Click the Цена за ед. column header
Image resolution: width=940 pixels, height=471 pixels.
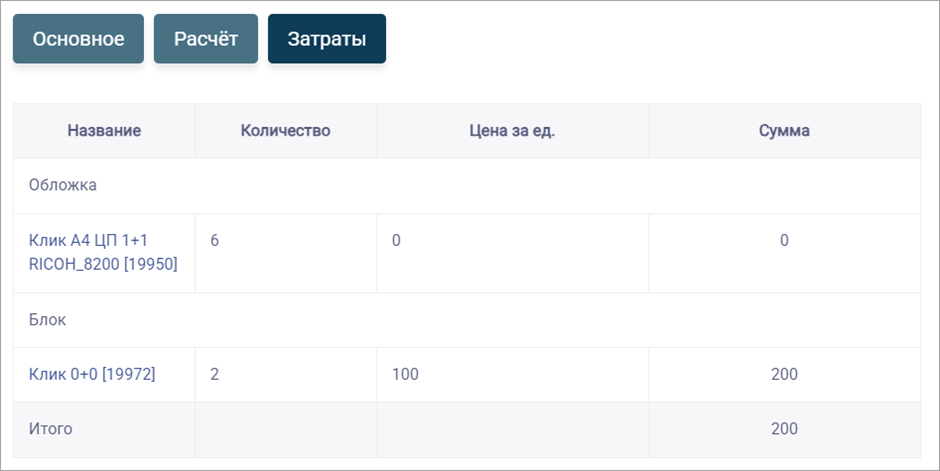point(512,131)
